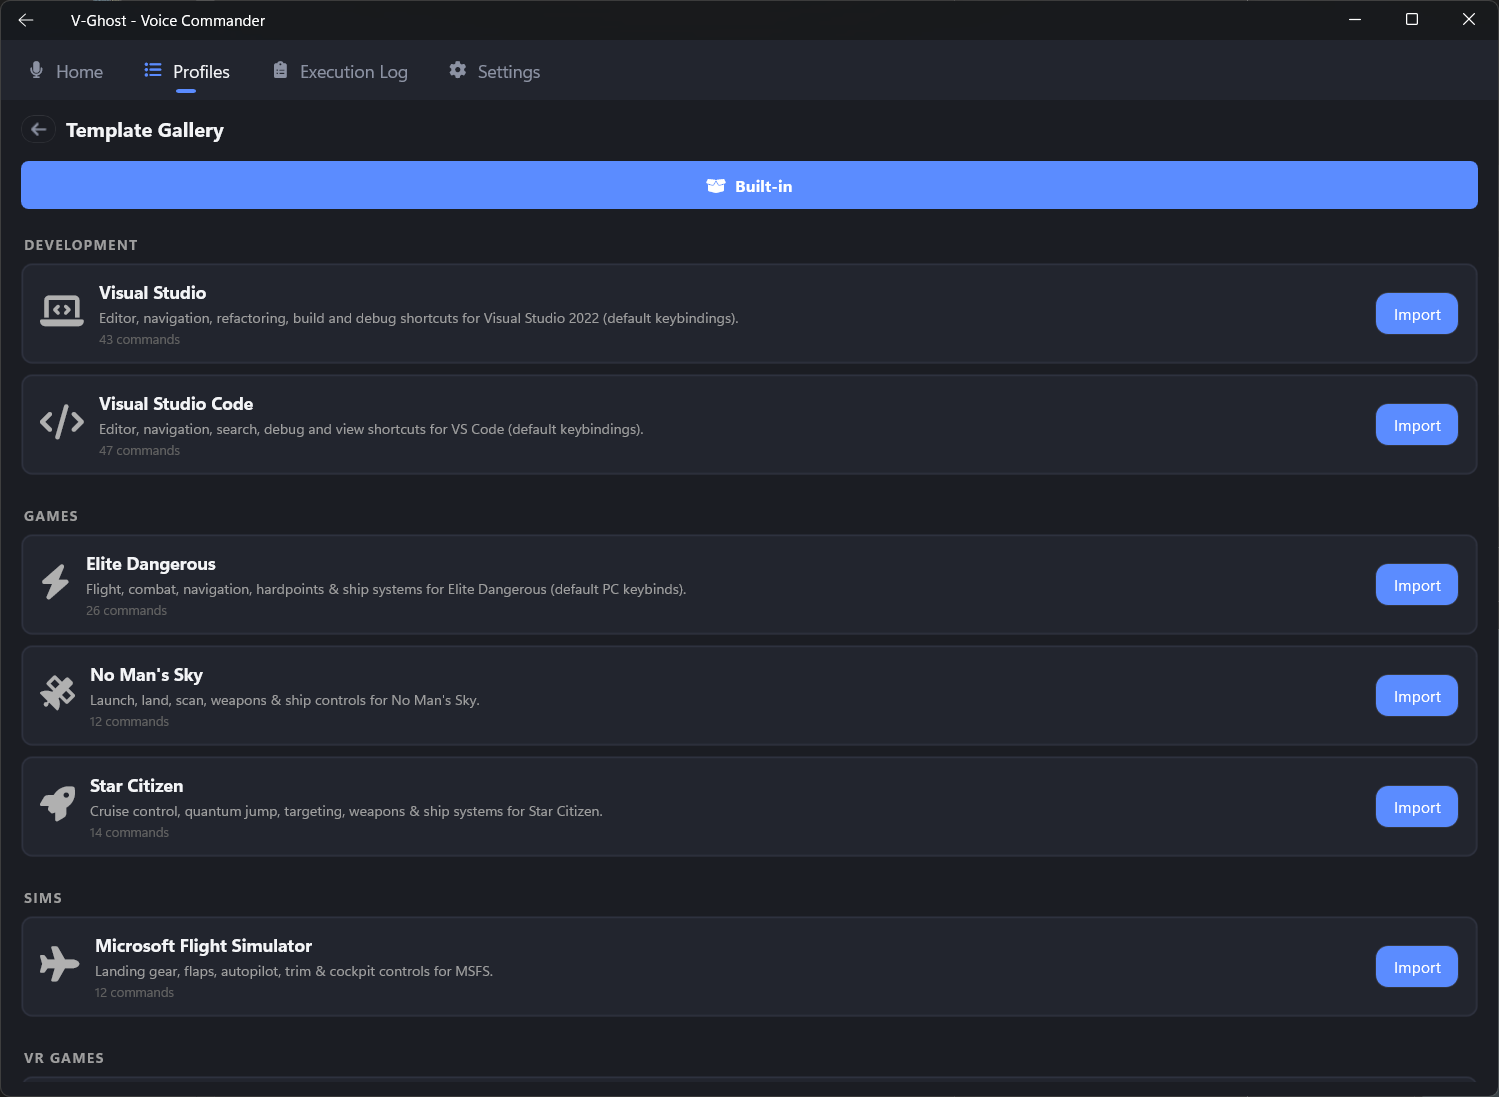Switch to the Execution Log tab
1499x1097 pixels.
[340, 72]
